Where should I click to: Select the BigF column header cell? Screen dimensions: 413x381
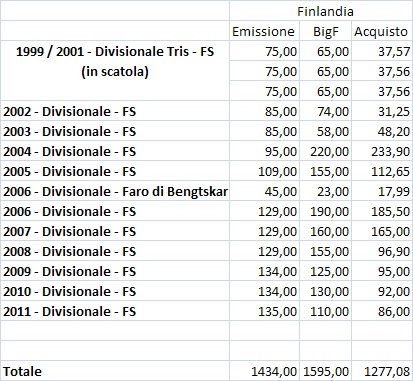(x=325, y=31)
